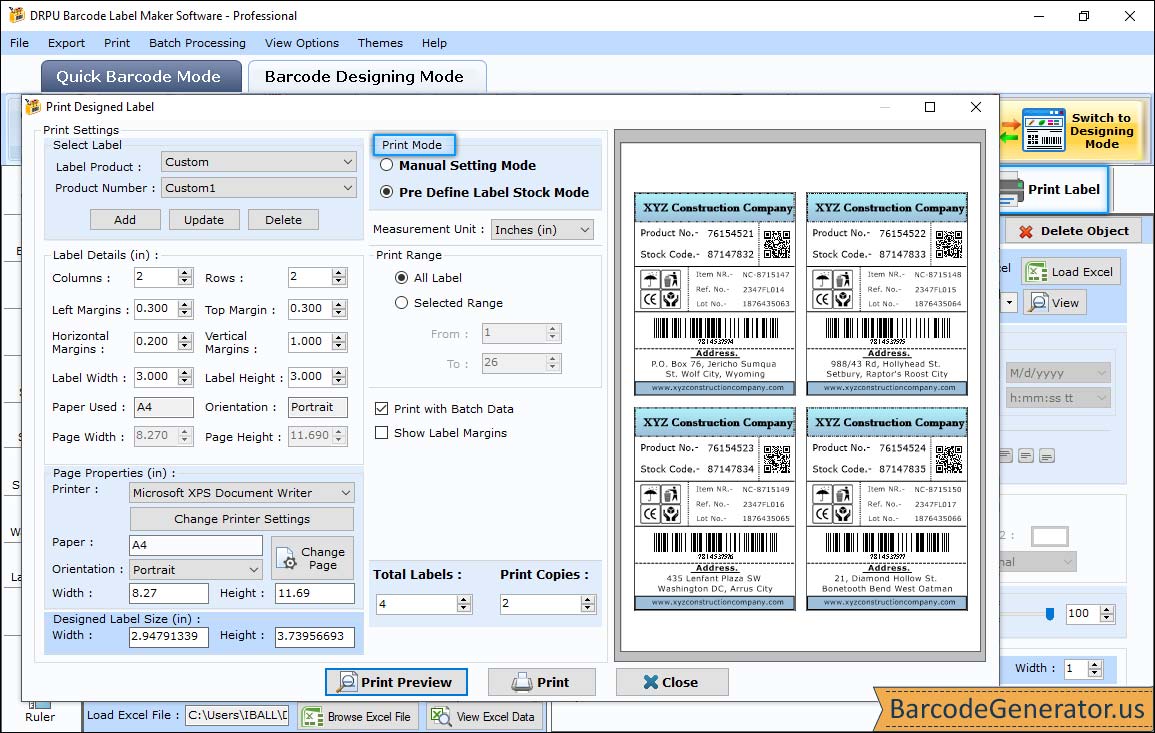The image size is (1155, 733).
Task: Open Themes menu
Action: pyautogui.click(x=380, y=43)
